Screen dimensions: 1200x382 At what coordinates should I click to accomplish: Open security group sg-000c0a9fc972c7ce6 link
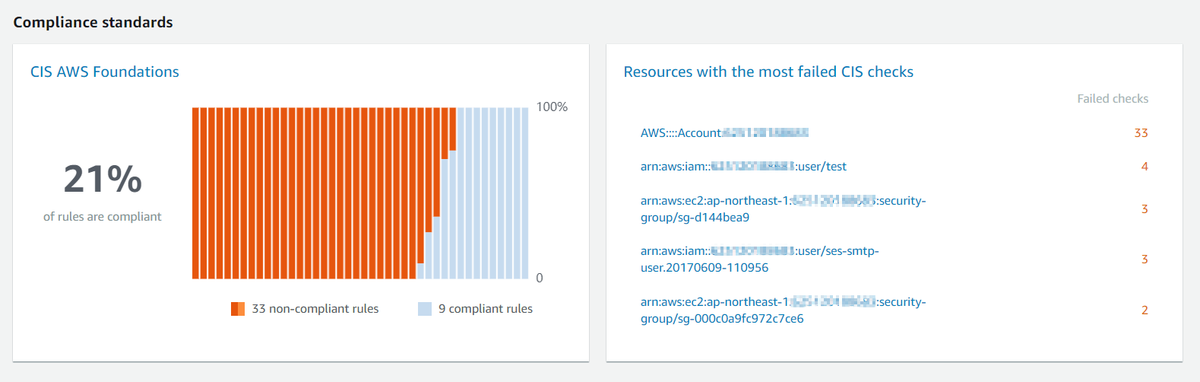(783, 310)
